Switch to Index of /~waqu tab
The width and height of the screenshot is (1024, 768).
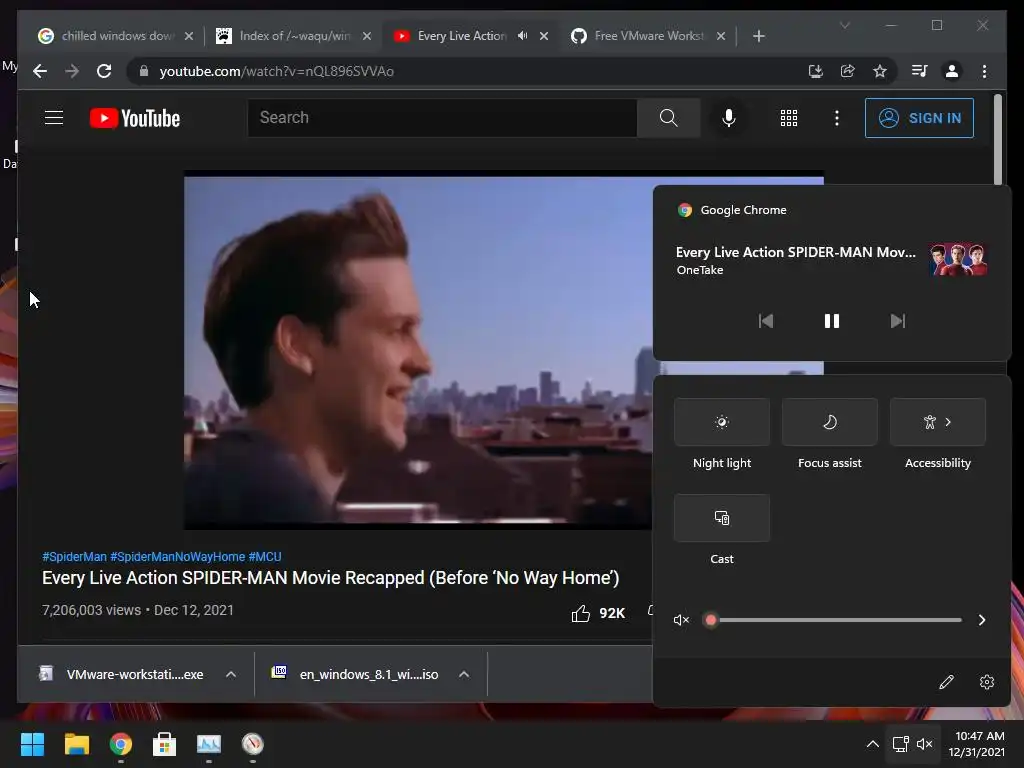point(294,36)
